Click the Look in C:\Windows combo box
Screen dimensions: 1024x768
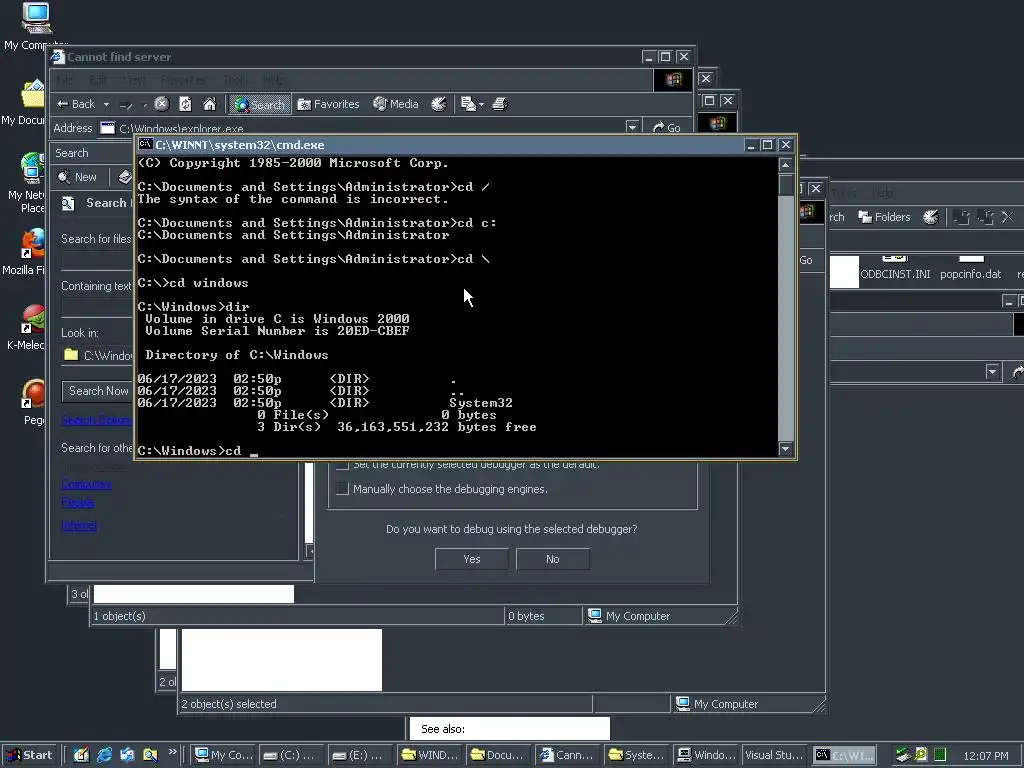(98, 355)
